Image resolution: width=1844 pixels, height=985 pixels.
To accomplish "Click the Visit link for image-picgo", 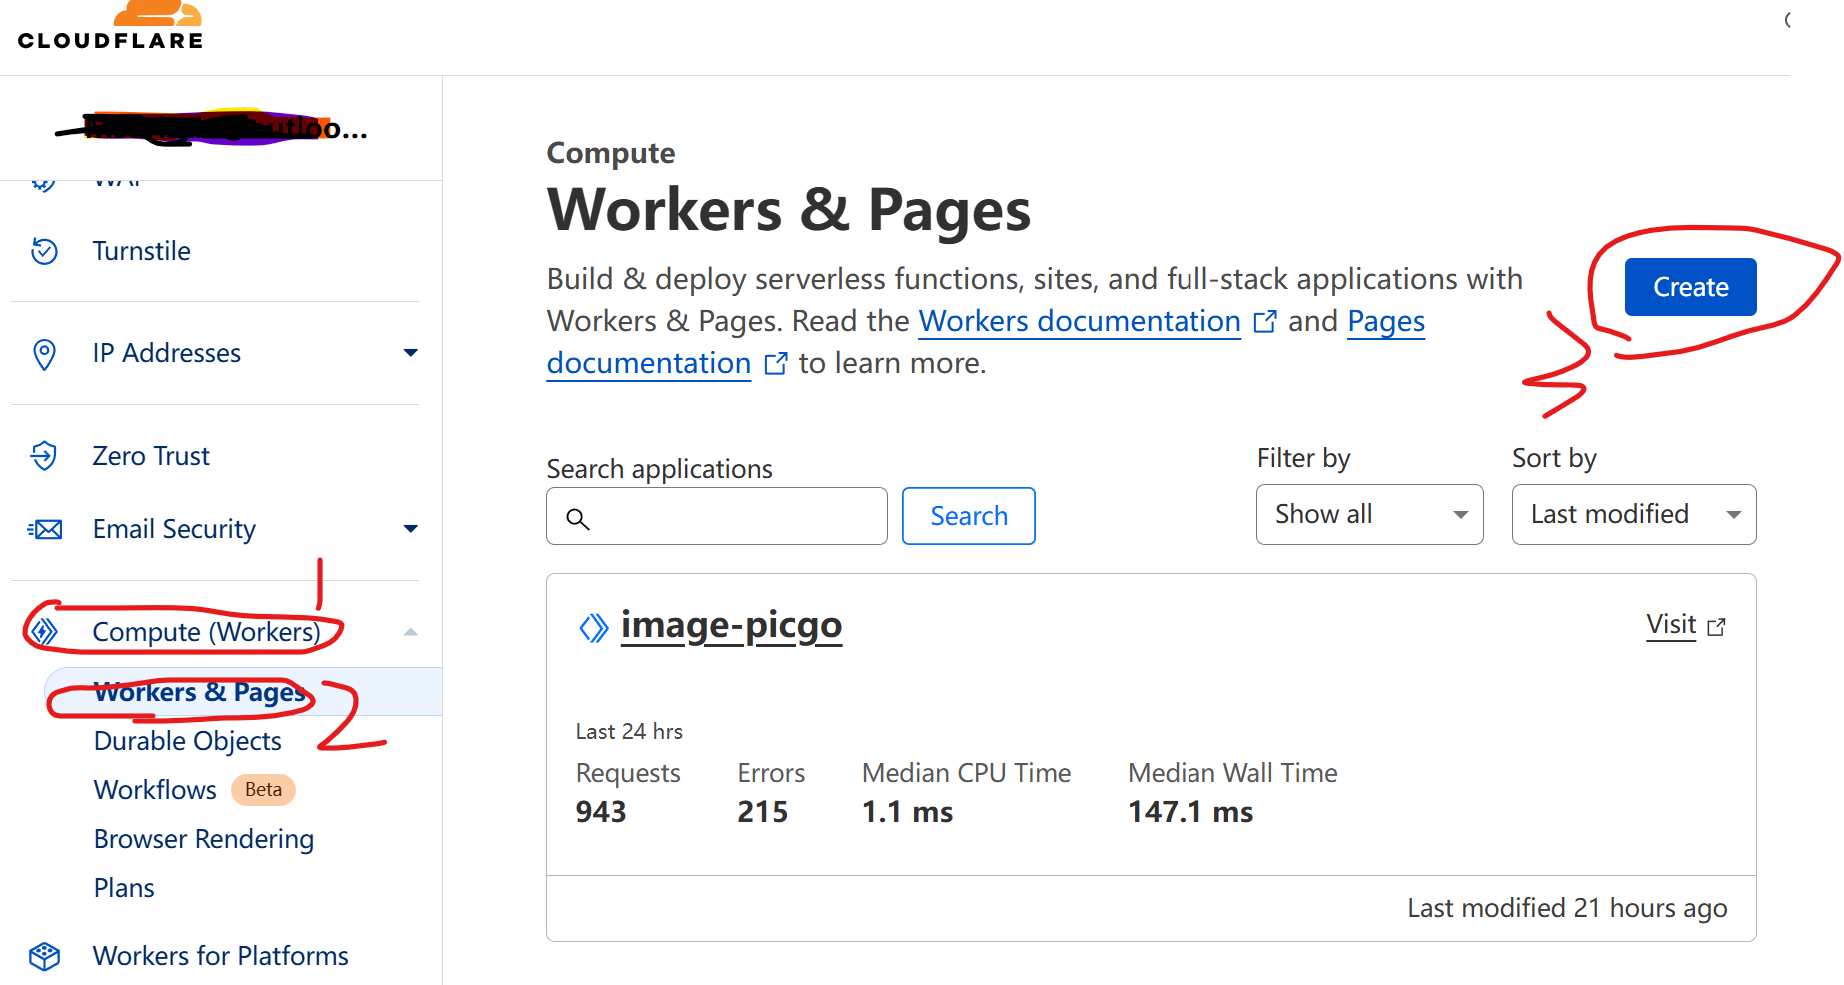I will pos(1671,625).
